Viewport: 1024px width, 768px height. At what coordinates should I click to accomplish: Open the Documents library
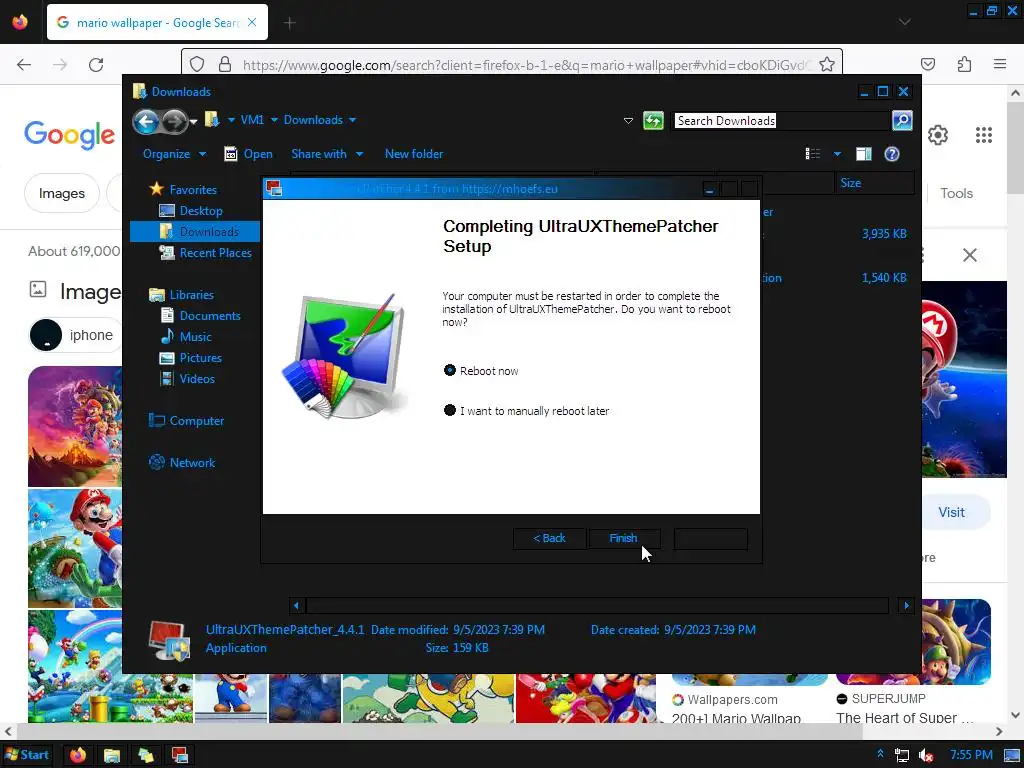pos(200,315)
